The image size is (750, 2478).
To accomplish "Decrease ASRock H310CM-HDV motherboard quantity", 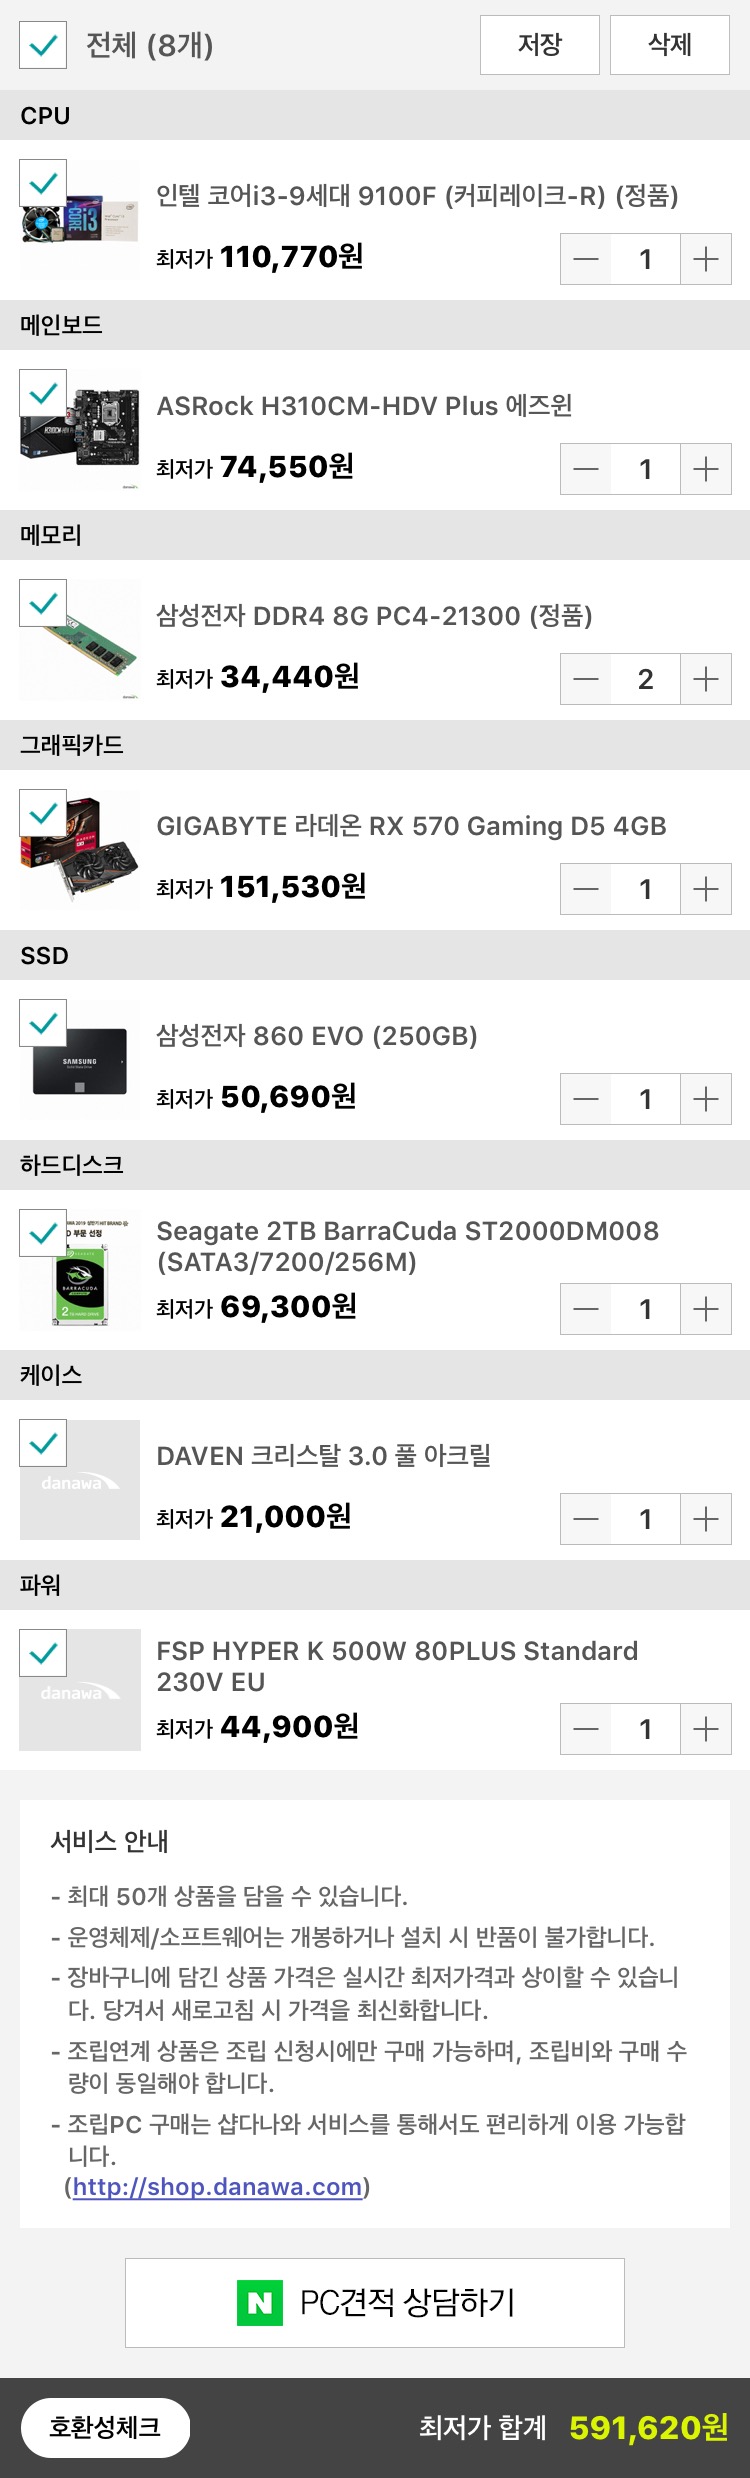I will (586, 469).
